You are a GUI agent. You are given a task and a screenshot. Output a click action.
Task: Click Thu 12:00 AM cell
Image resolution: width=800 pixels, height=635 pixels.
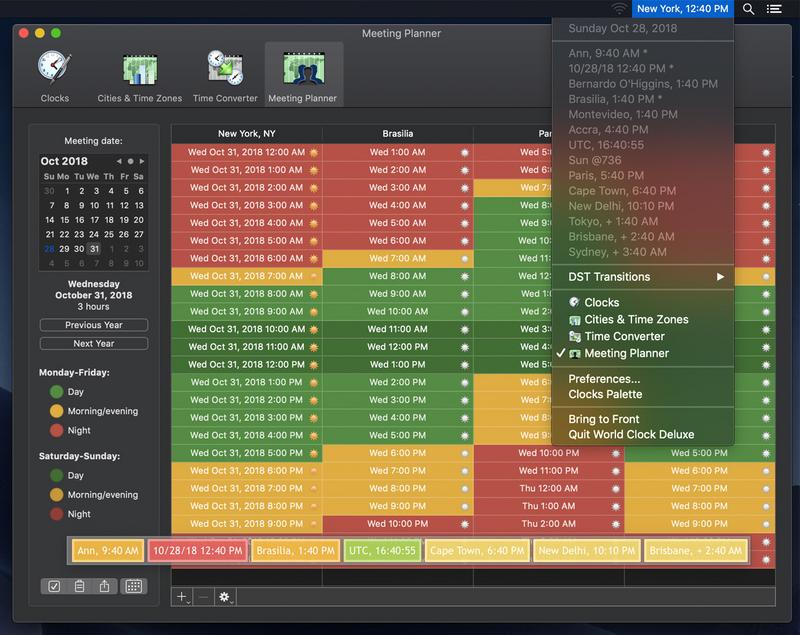pyautogui.click(x=549, y=489)
